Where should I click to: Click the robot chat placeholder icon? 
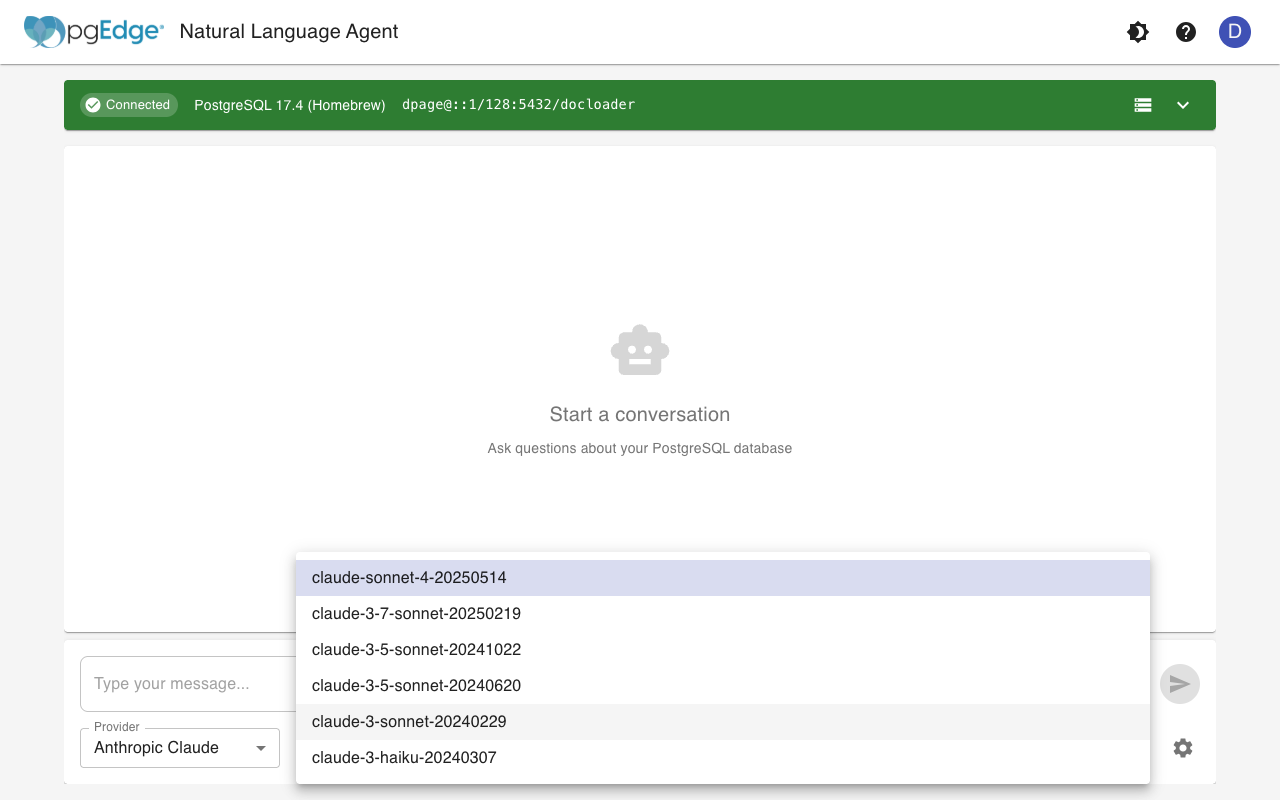(x=640, y=351)
